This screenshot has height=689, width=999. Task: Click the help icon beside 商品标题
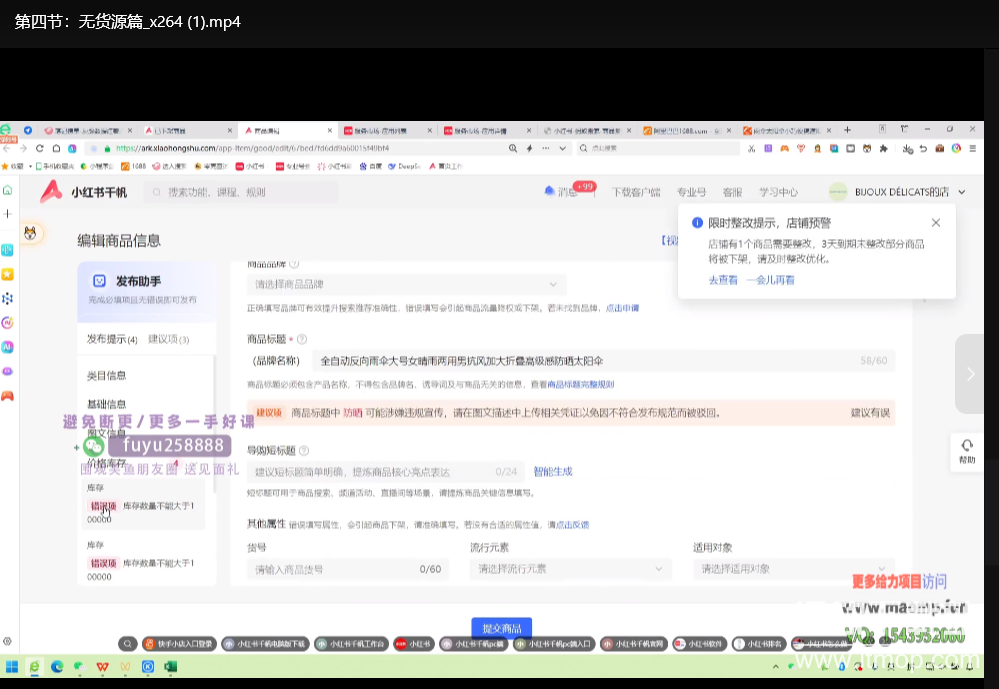pyautogui.click(x=302, y=340)
